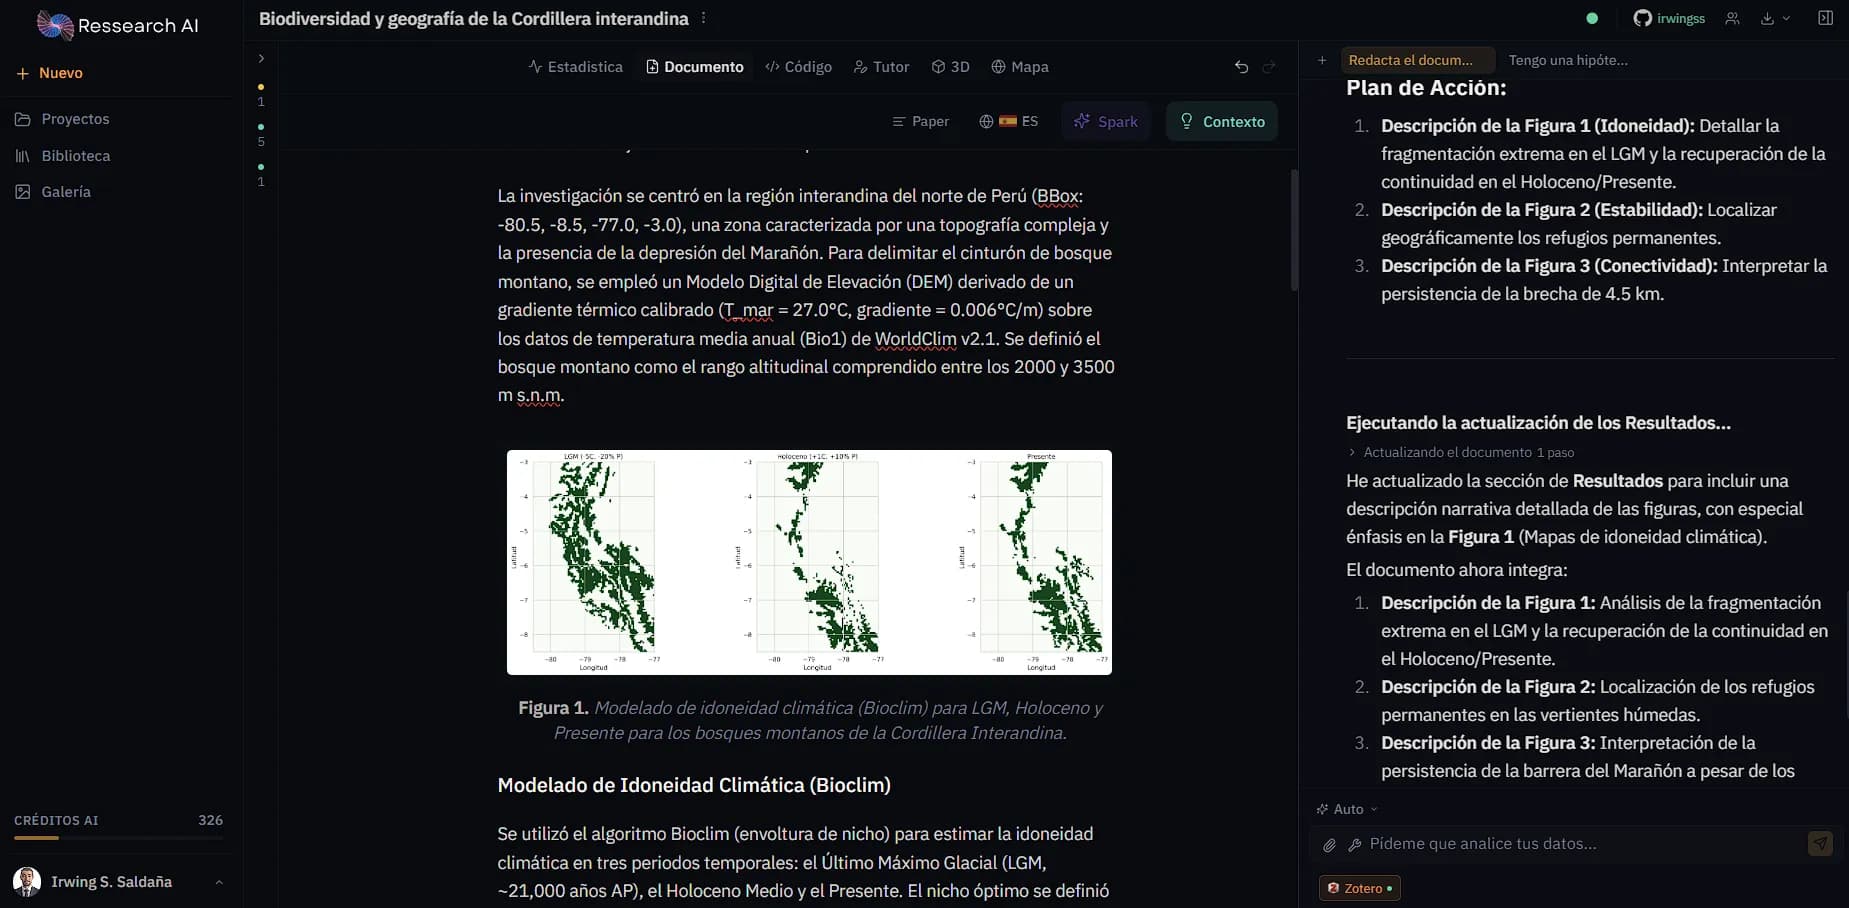Click the Figura 1 caption text
This screenshot has width=1849, height=908.
coord(810,720)
